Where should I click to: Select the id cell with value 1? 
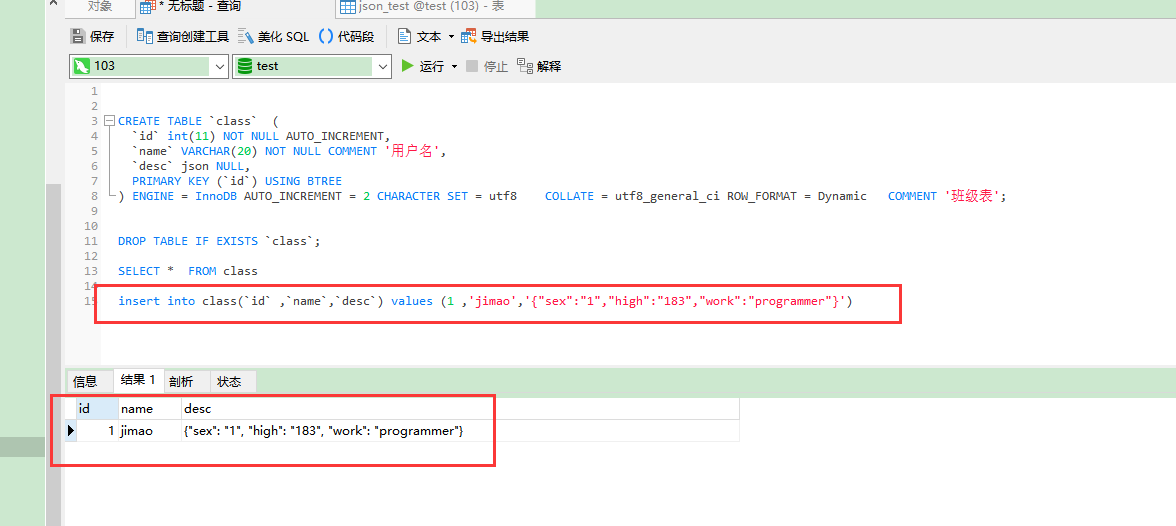pos(97,431)
